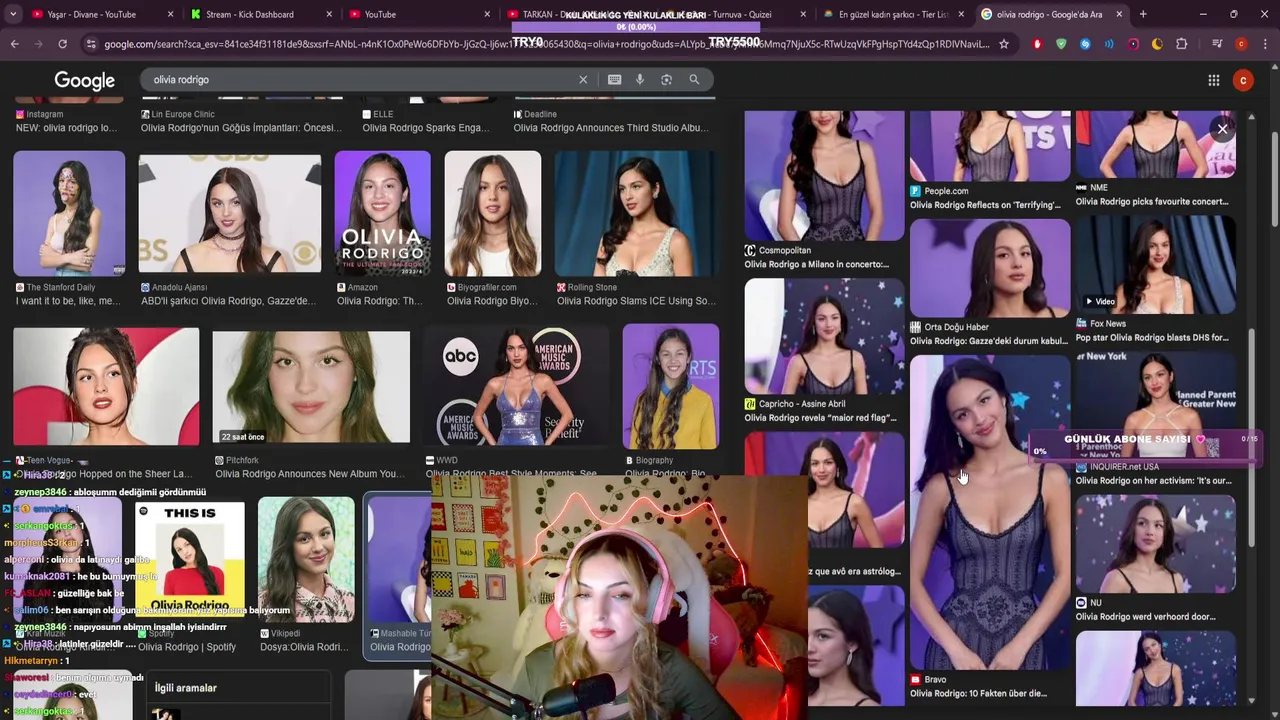Screen dimensions: 1280x720
Task: Open the Shazam extension icon
Action: 1085,44
